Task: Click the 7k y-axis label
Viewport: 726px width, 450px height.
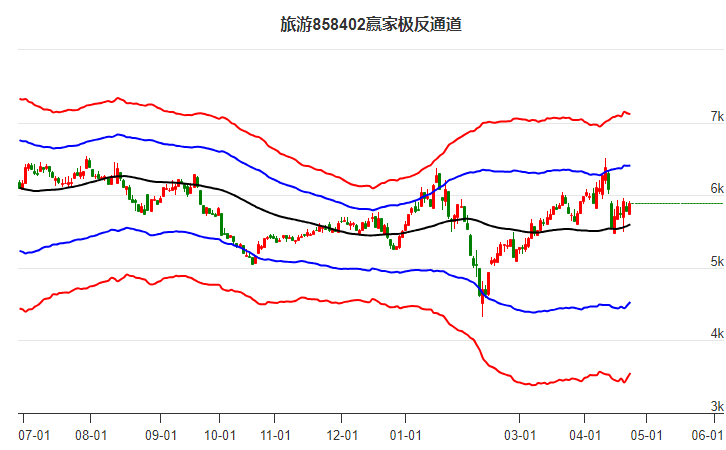Action: pyautogui.click(x=717, y=116)
